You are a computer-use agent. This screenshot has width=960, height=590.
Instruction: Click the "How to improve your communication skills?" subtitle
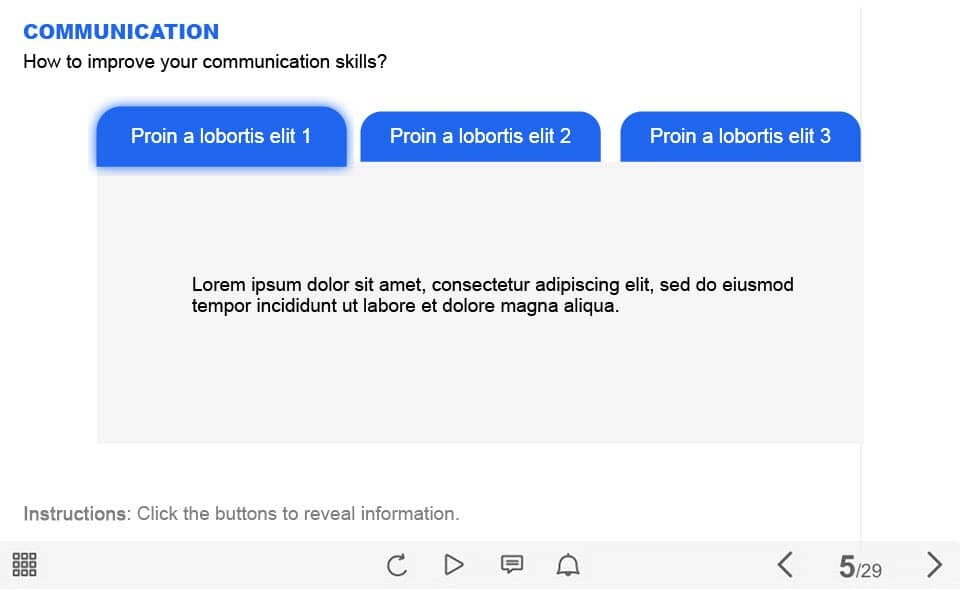click(205, 62)
